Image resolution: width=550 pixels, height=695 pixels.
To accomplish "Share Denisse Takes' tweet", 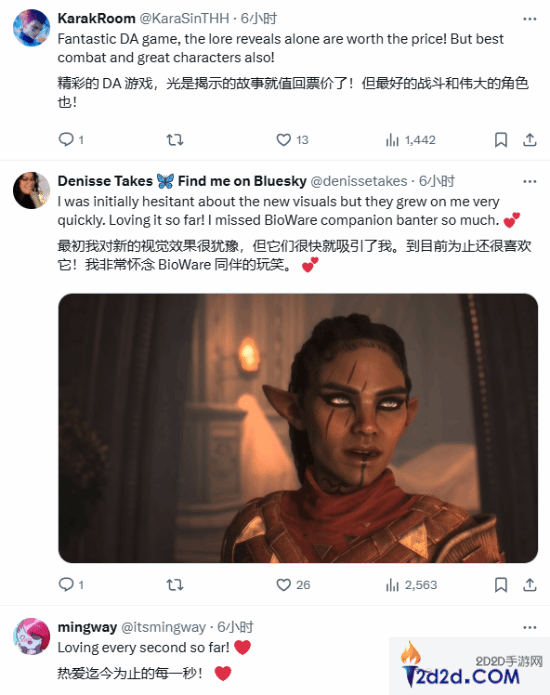I will pyautogui.click(x=530, y=585).
